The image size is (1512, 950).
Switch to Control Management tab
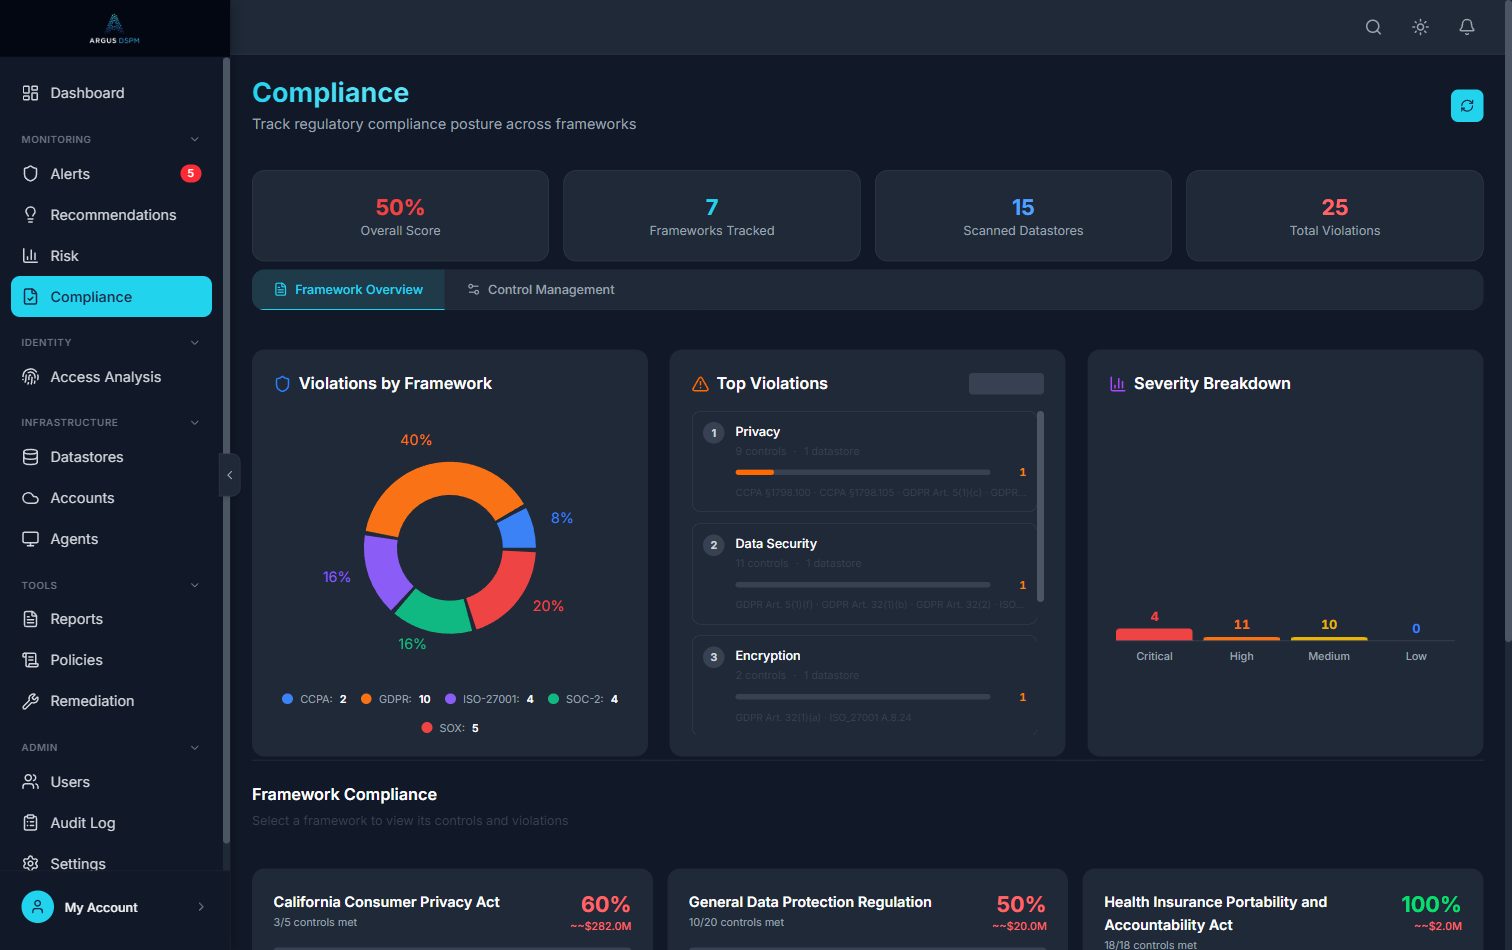click(x=541, y=290)
